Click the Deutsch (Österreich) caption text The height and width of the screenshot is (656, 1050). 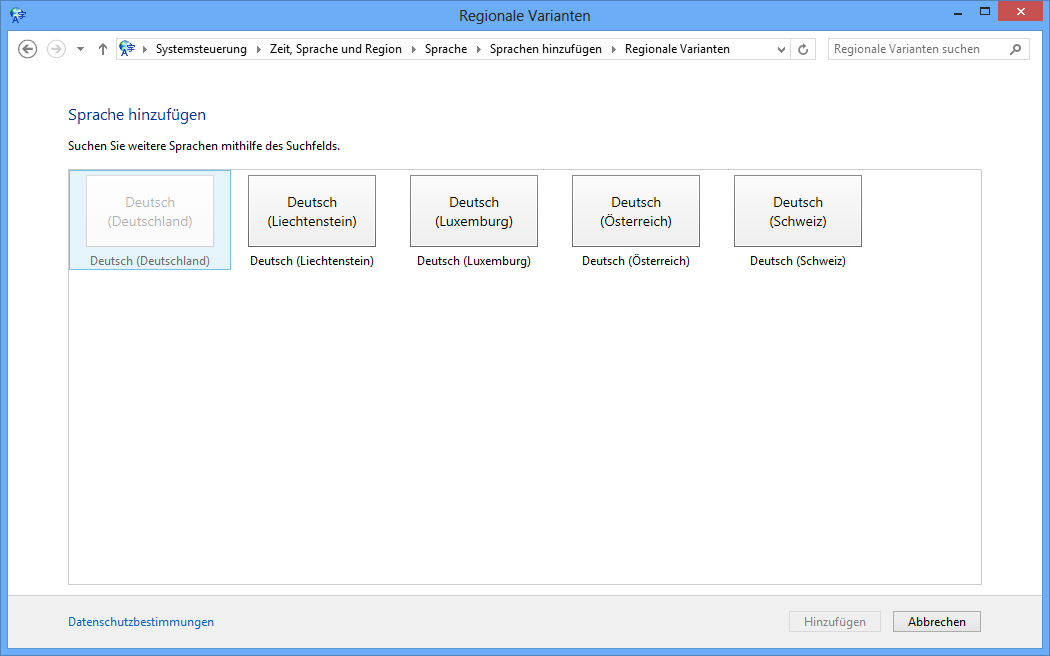click(636, 261)
